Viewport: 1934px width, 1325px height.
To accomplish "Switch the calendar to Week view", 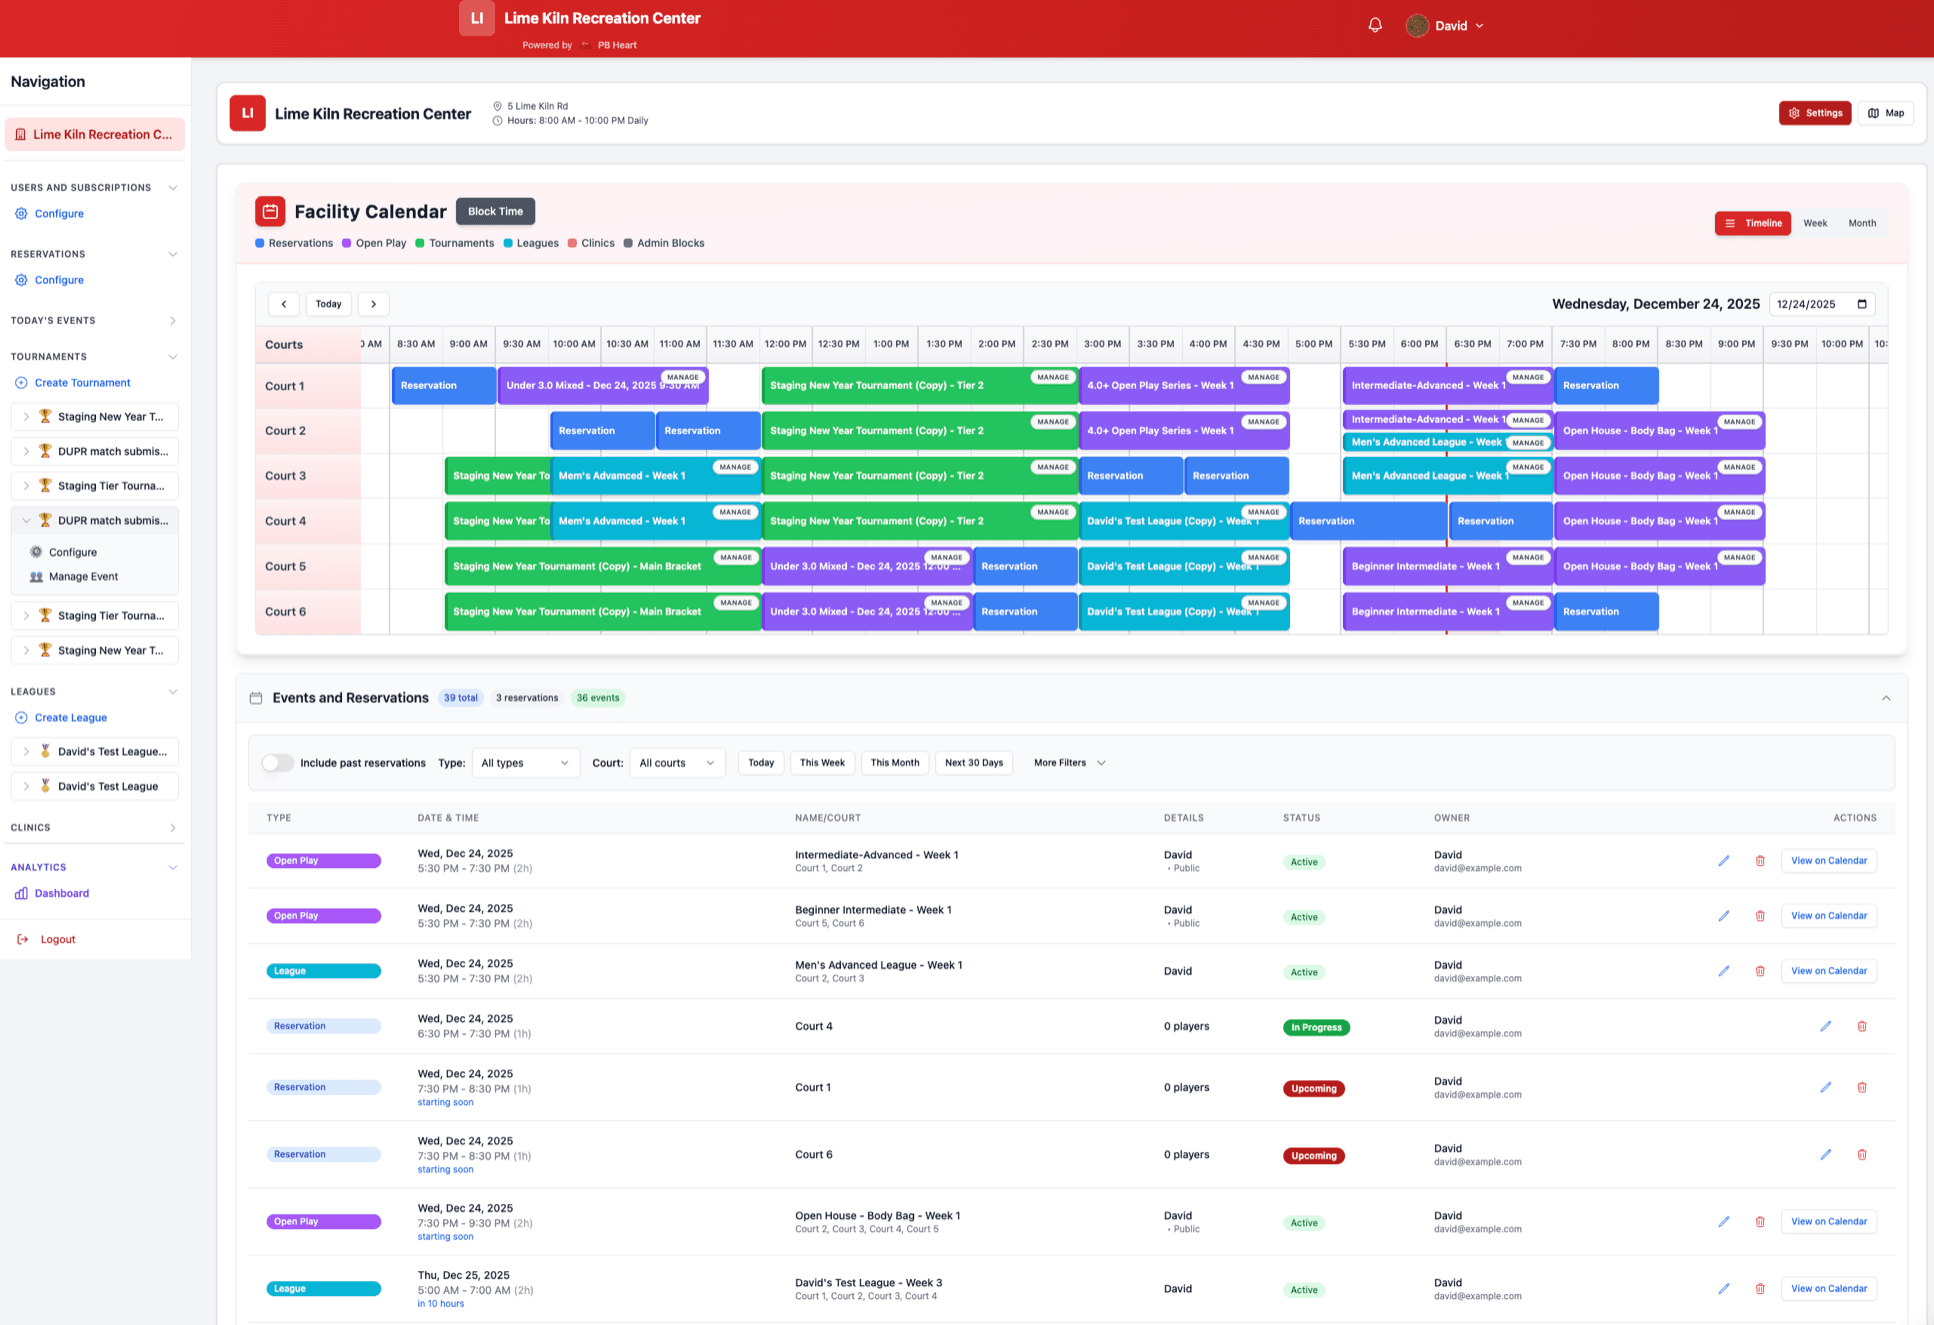I will 1815,223.
